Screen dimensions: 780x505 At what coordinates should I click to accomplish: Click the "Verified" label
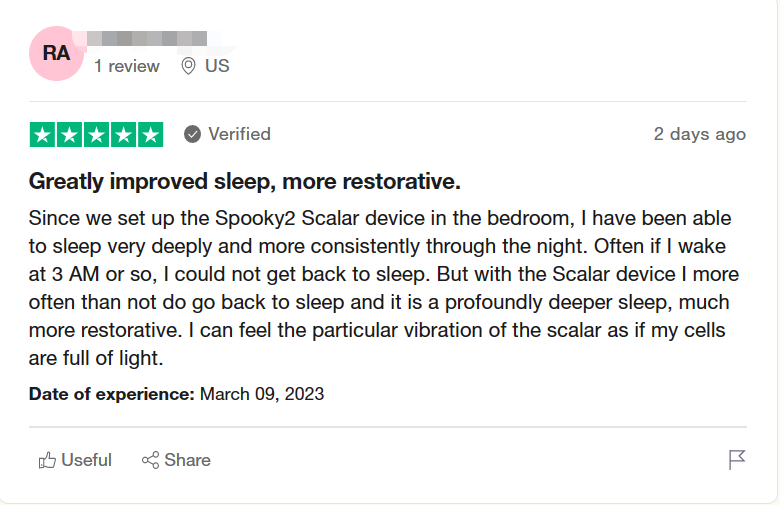239,134
